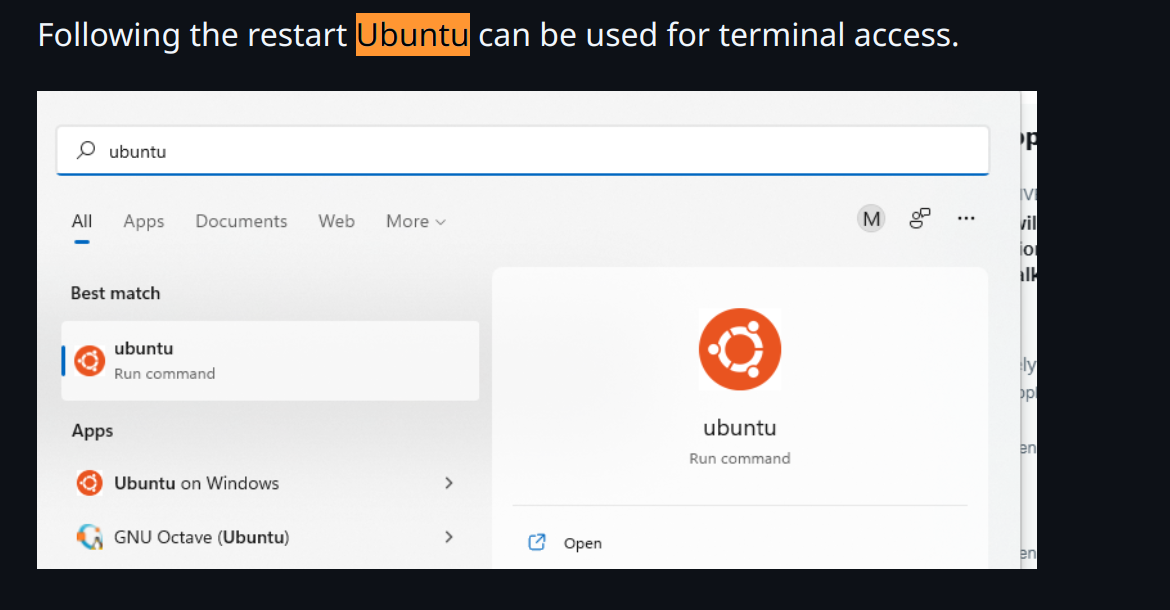Image resolution: width=1170 pixels, height=610 pixels.
Task: Select the ubuntu Run command best match
Action: [x=270, y=361]
